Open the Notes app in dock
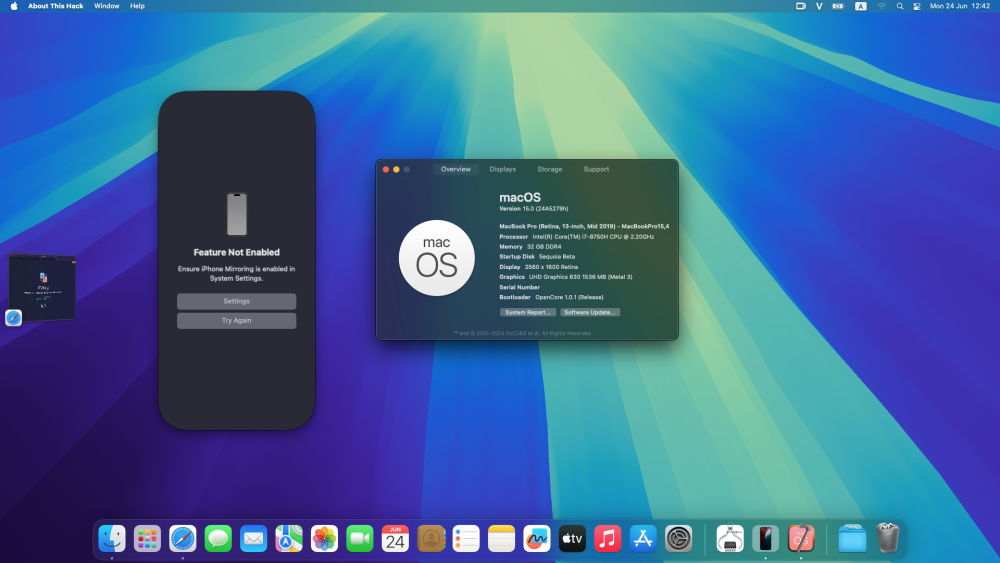 (x=501, y=539)
